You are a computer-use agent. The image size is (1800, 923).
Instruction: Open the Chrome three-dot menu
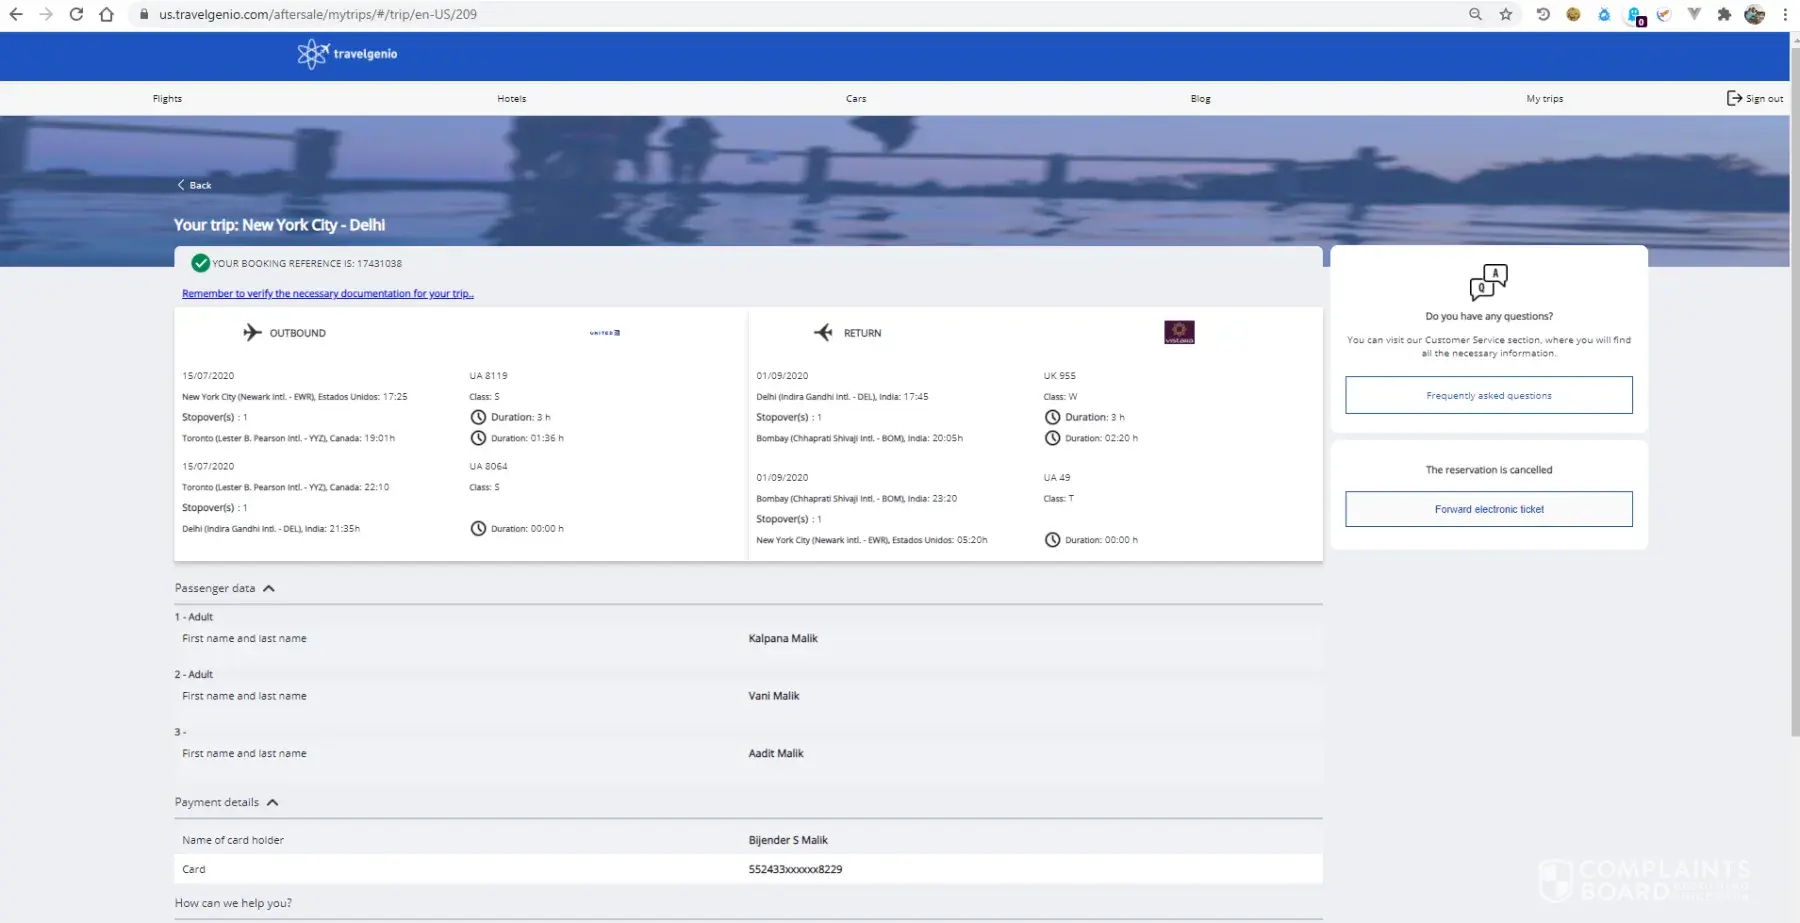[1785, 14]
